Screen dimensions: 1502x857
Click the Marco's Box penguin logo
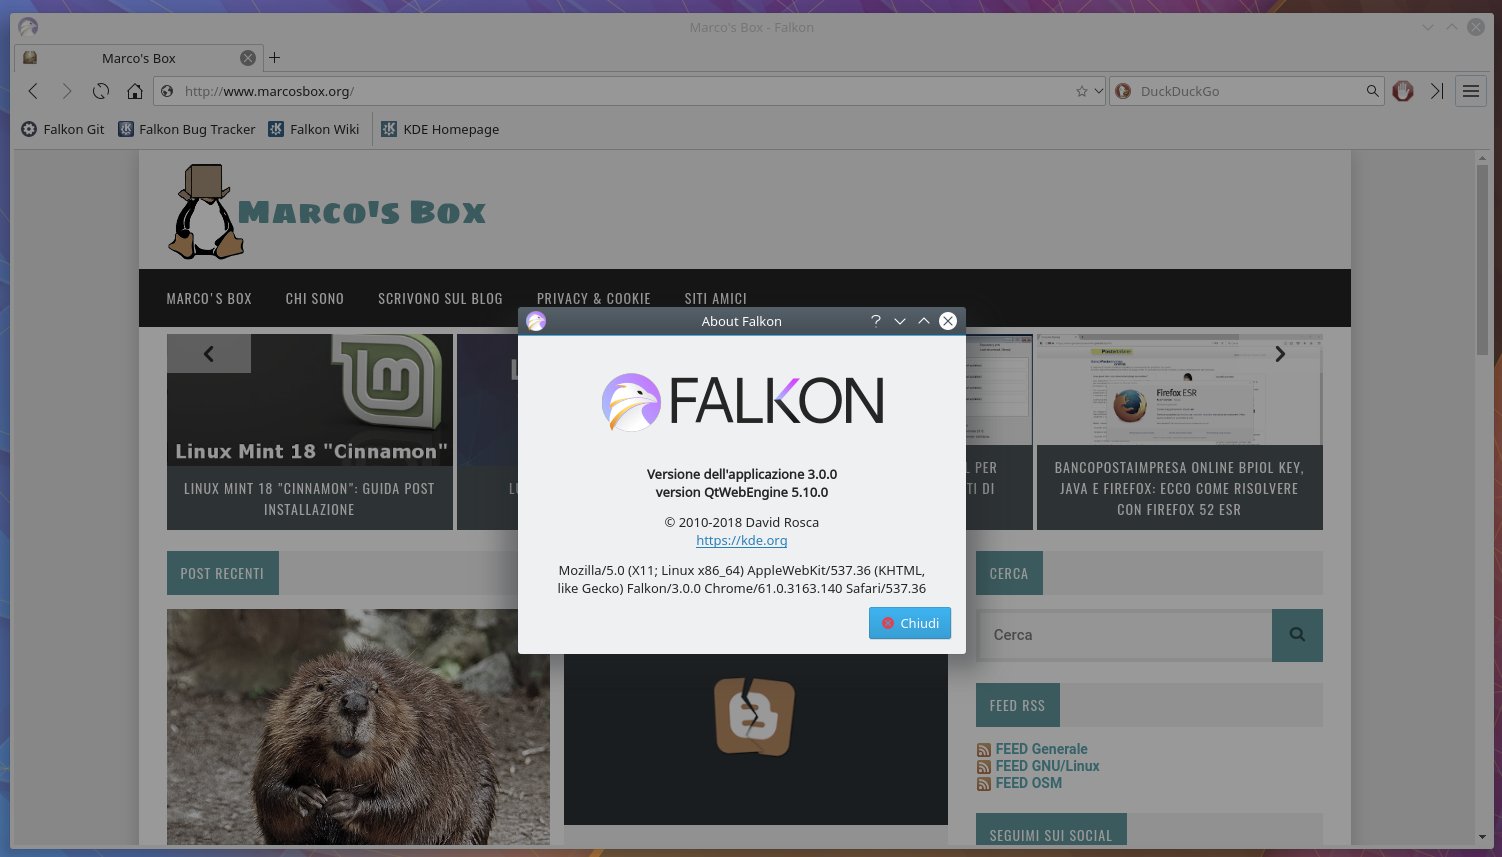pyautogui.click(x=206, y=211)
